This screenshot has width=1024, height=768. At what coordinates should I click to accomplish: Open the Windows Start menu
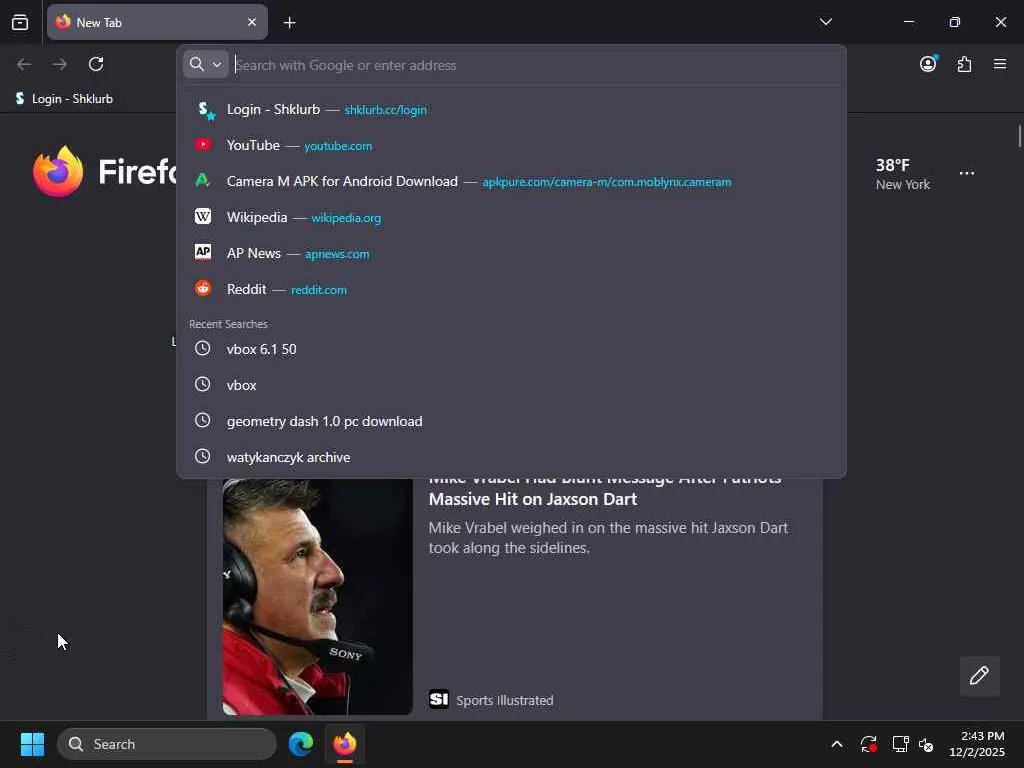click(x=32, y=744)
